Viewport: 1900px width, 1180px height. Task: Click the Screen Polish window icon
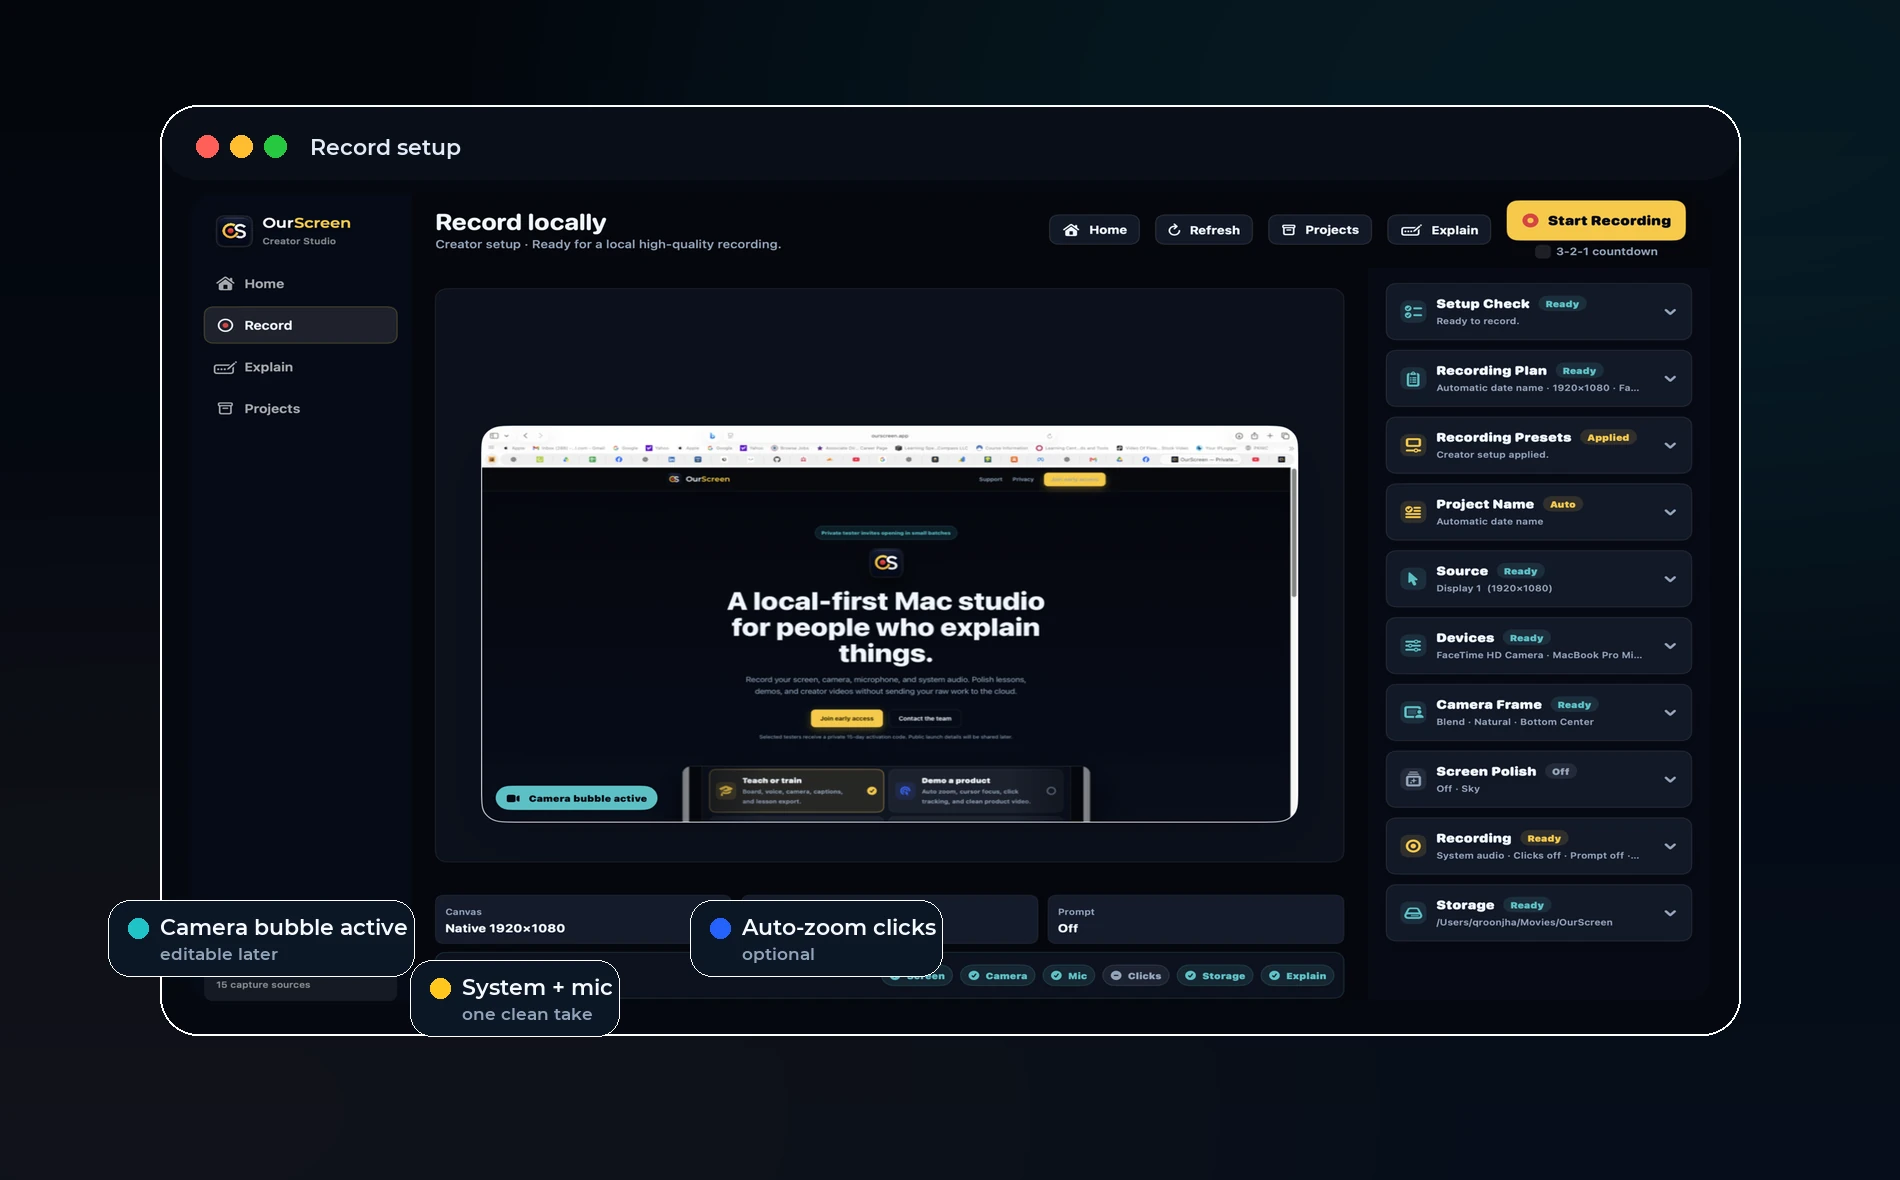(x=1413, y=780)
